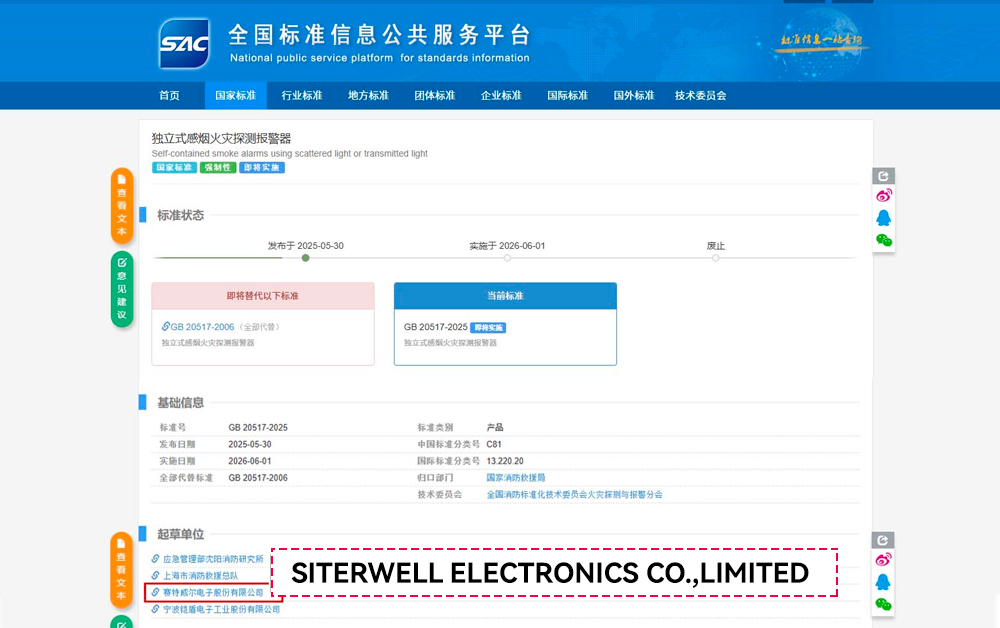Click the 即将实施 tag under the title

click(x=261, y=168)
